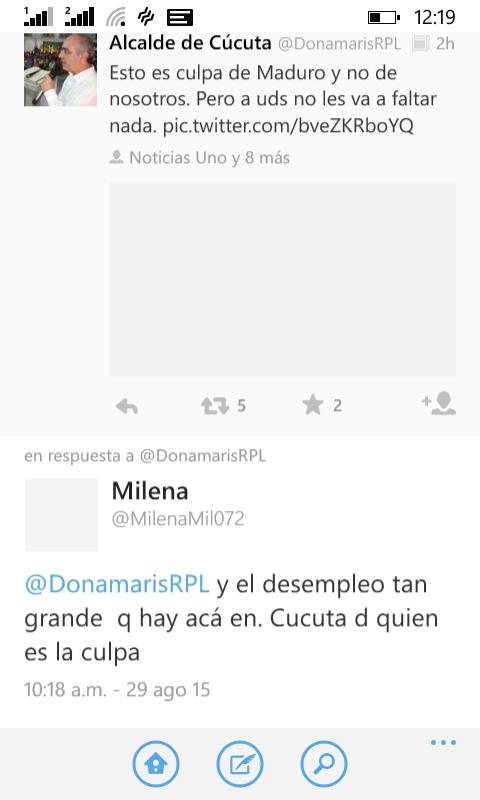The image size is (480, 800).
Task: Open Milena's profile picture
Action: click(x=61, y=515)
